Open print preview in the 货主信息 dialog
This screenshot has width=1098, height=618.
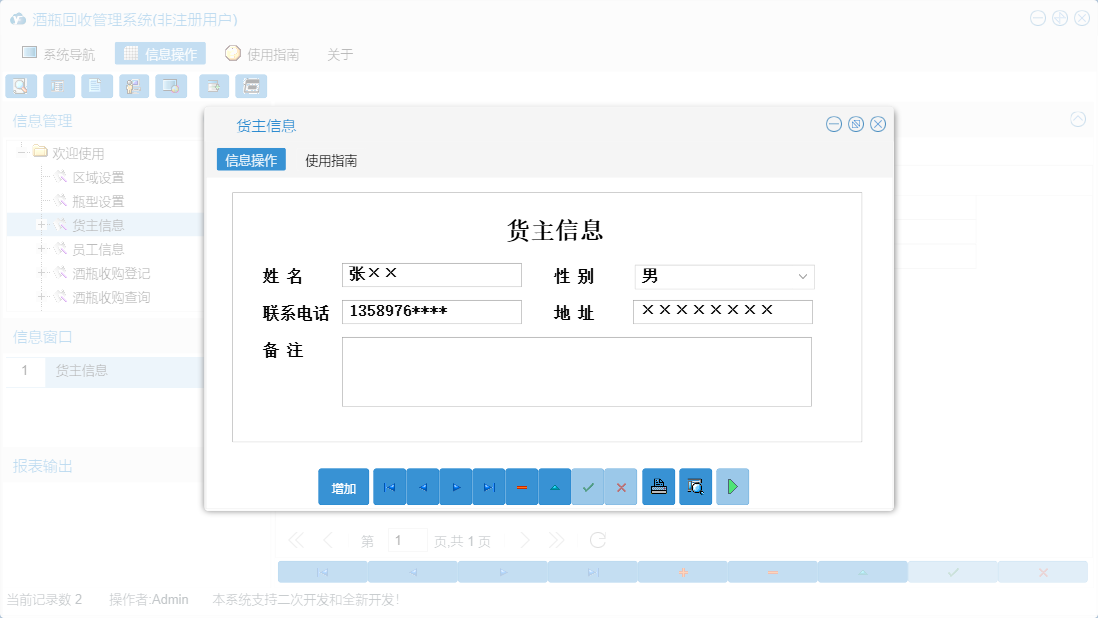click(x=695, y=487)
